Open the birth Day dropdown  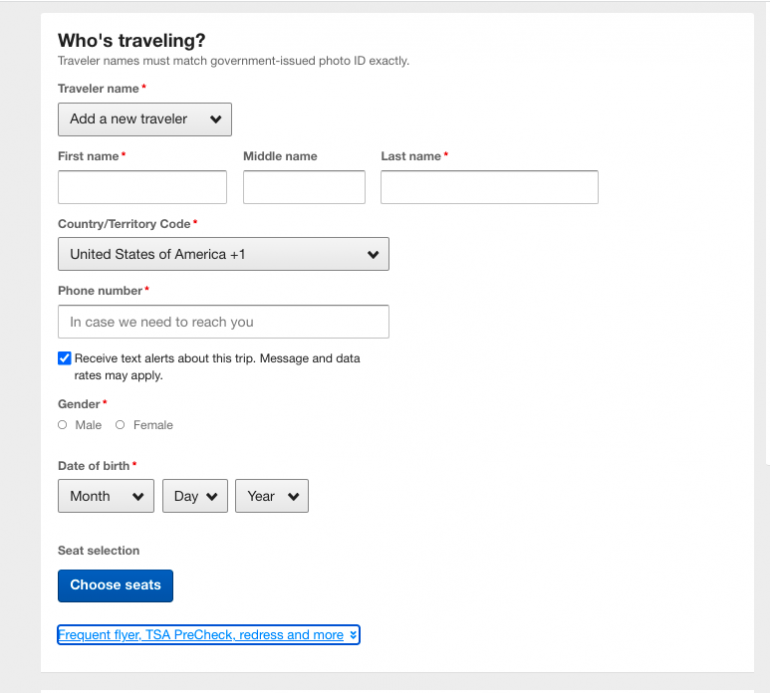(194, 497)
